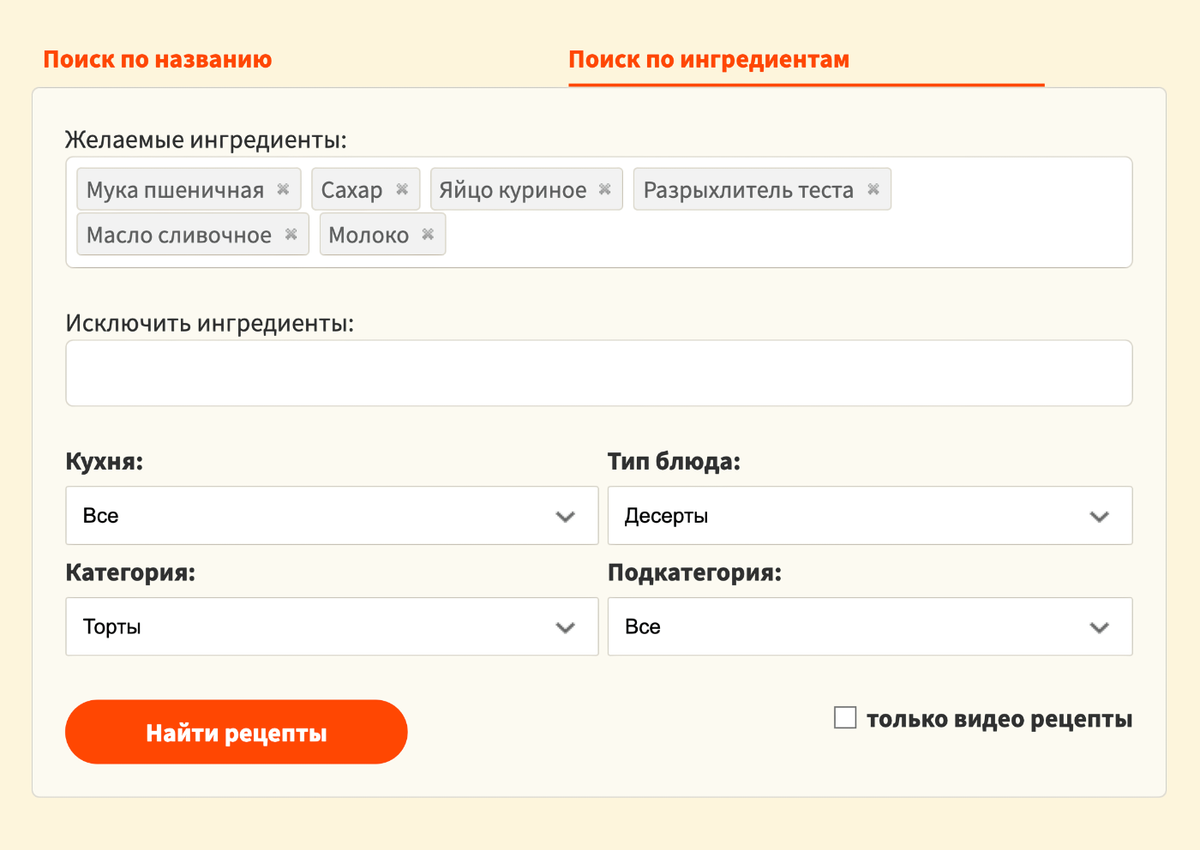1200x850 pixels.
Task: Delete the Масло сливочное ingredient tag
Action: tap(291, 235)
